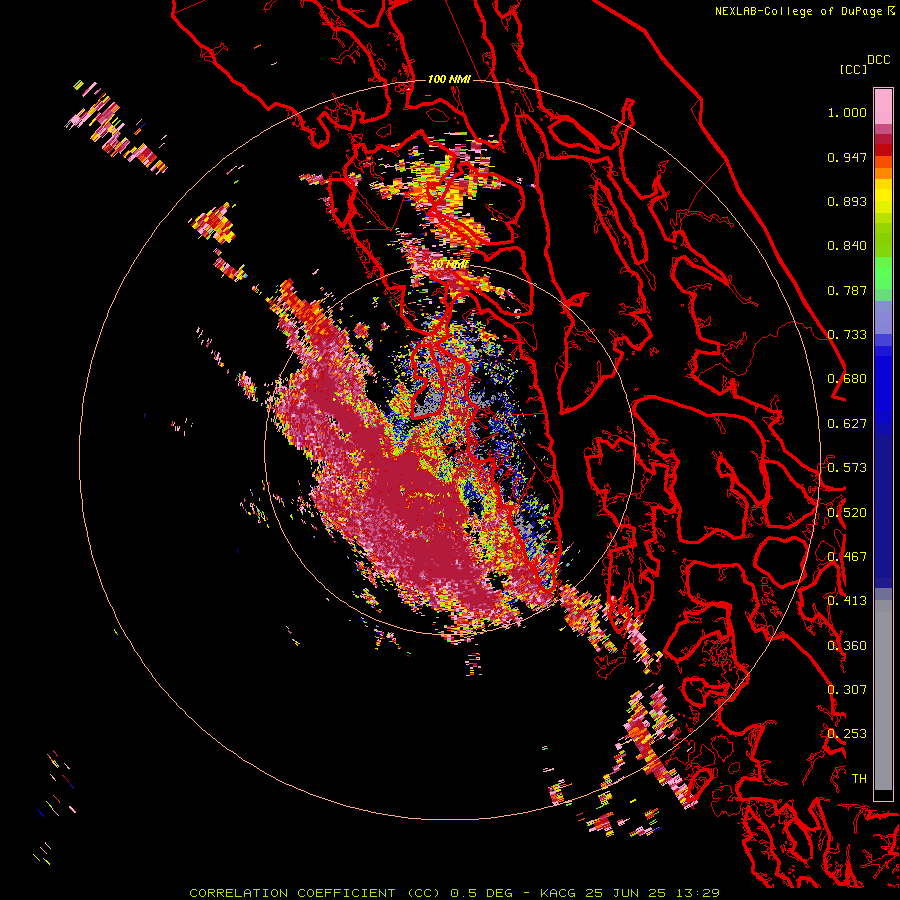Click the Correlation Coefficient caption at bottom
Image resolution: width=900 pixels, height=900 pixels.
point(454,893)
